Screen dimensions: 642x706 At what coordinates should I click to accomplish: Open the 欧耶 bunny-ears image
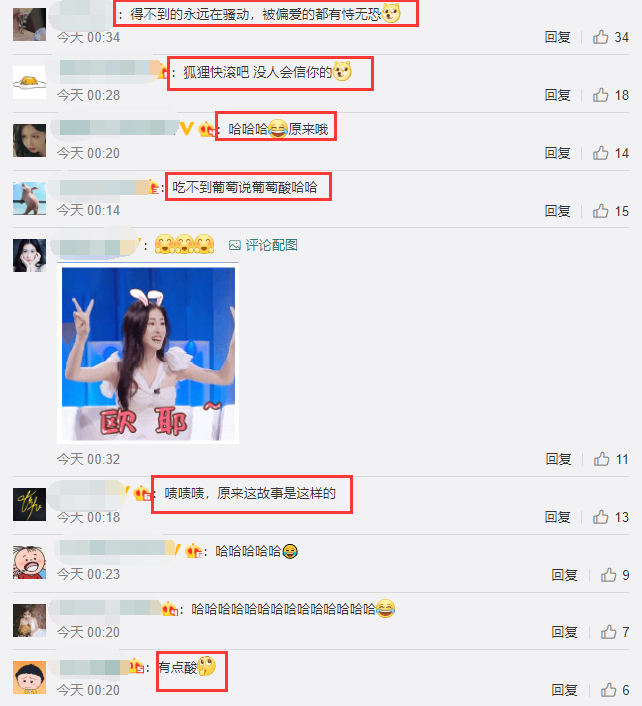pyautogui.click(x=148, y=353)
